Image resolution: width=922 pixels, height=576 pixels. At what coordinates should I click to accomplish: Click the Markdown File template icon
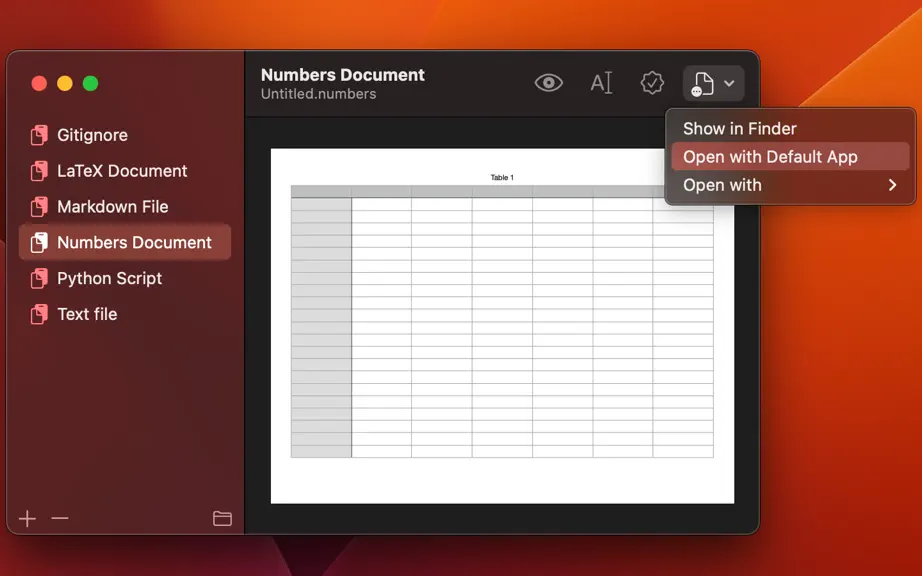[x=39, y=207]
